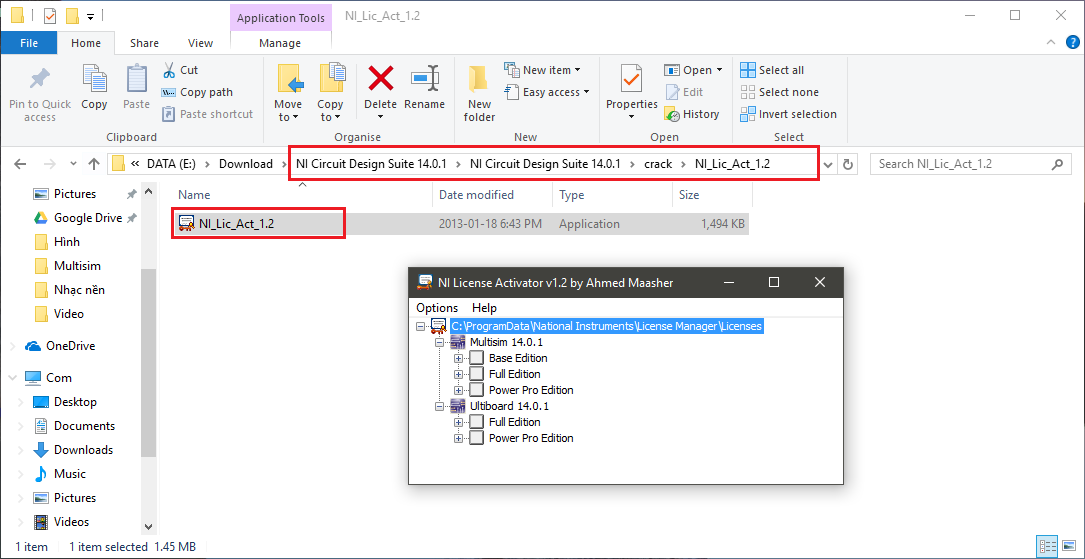Viewport: 1085px width, 559px height.
Task: Open the Manage tab
Action: click(280, 43)
